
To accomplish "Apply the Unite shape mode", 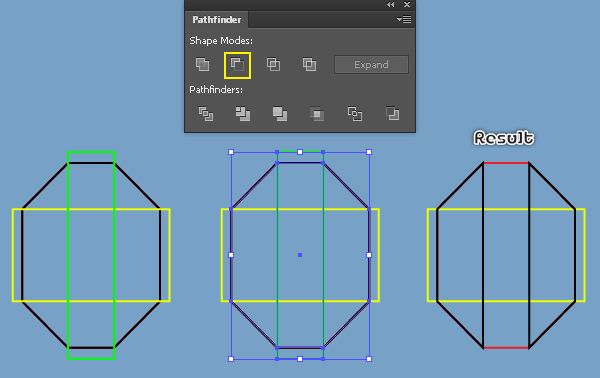I will (x=202, y=64).
